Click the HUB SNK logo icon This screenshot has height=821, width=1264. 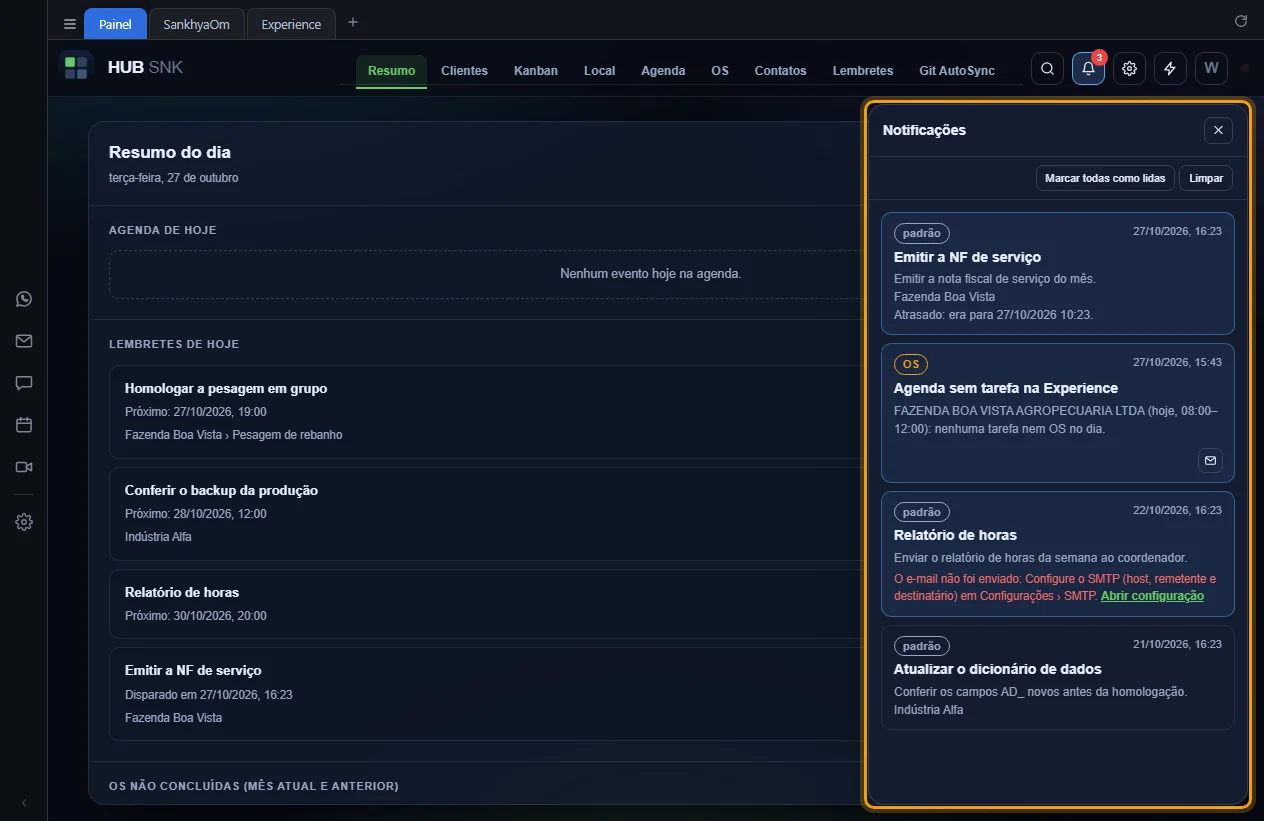(x=76, y=68)
